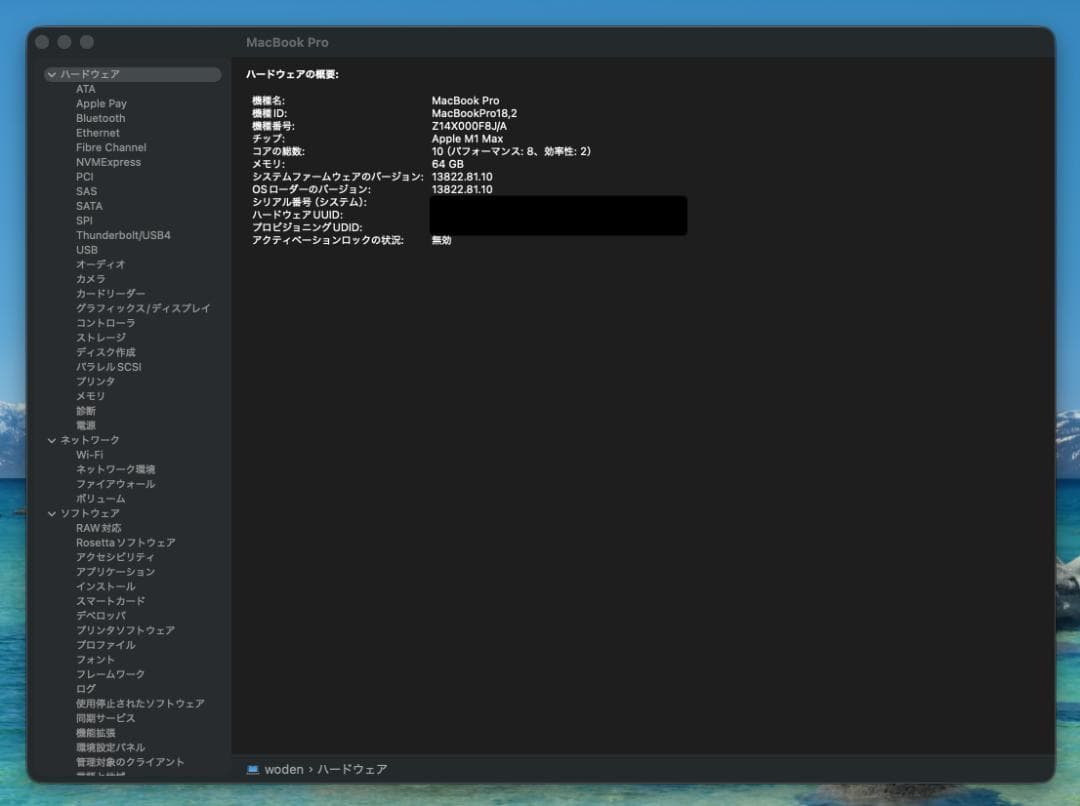Click the model number Z14X000F8J/A
This screenshot has height=806, width=1080.
pyautogui.click(x=469, y=126)
